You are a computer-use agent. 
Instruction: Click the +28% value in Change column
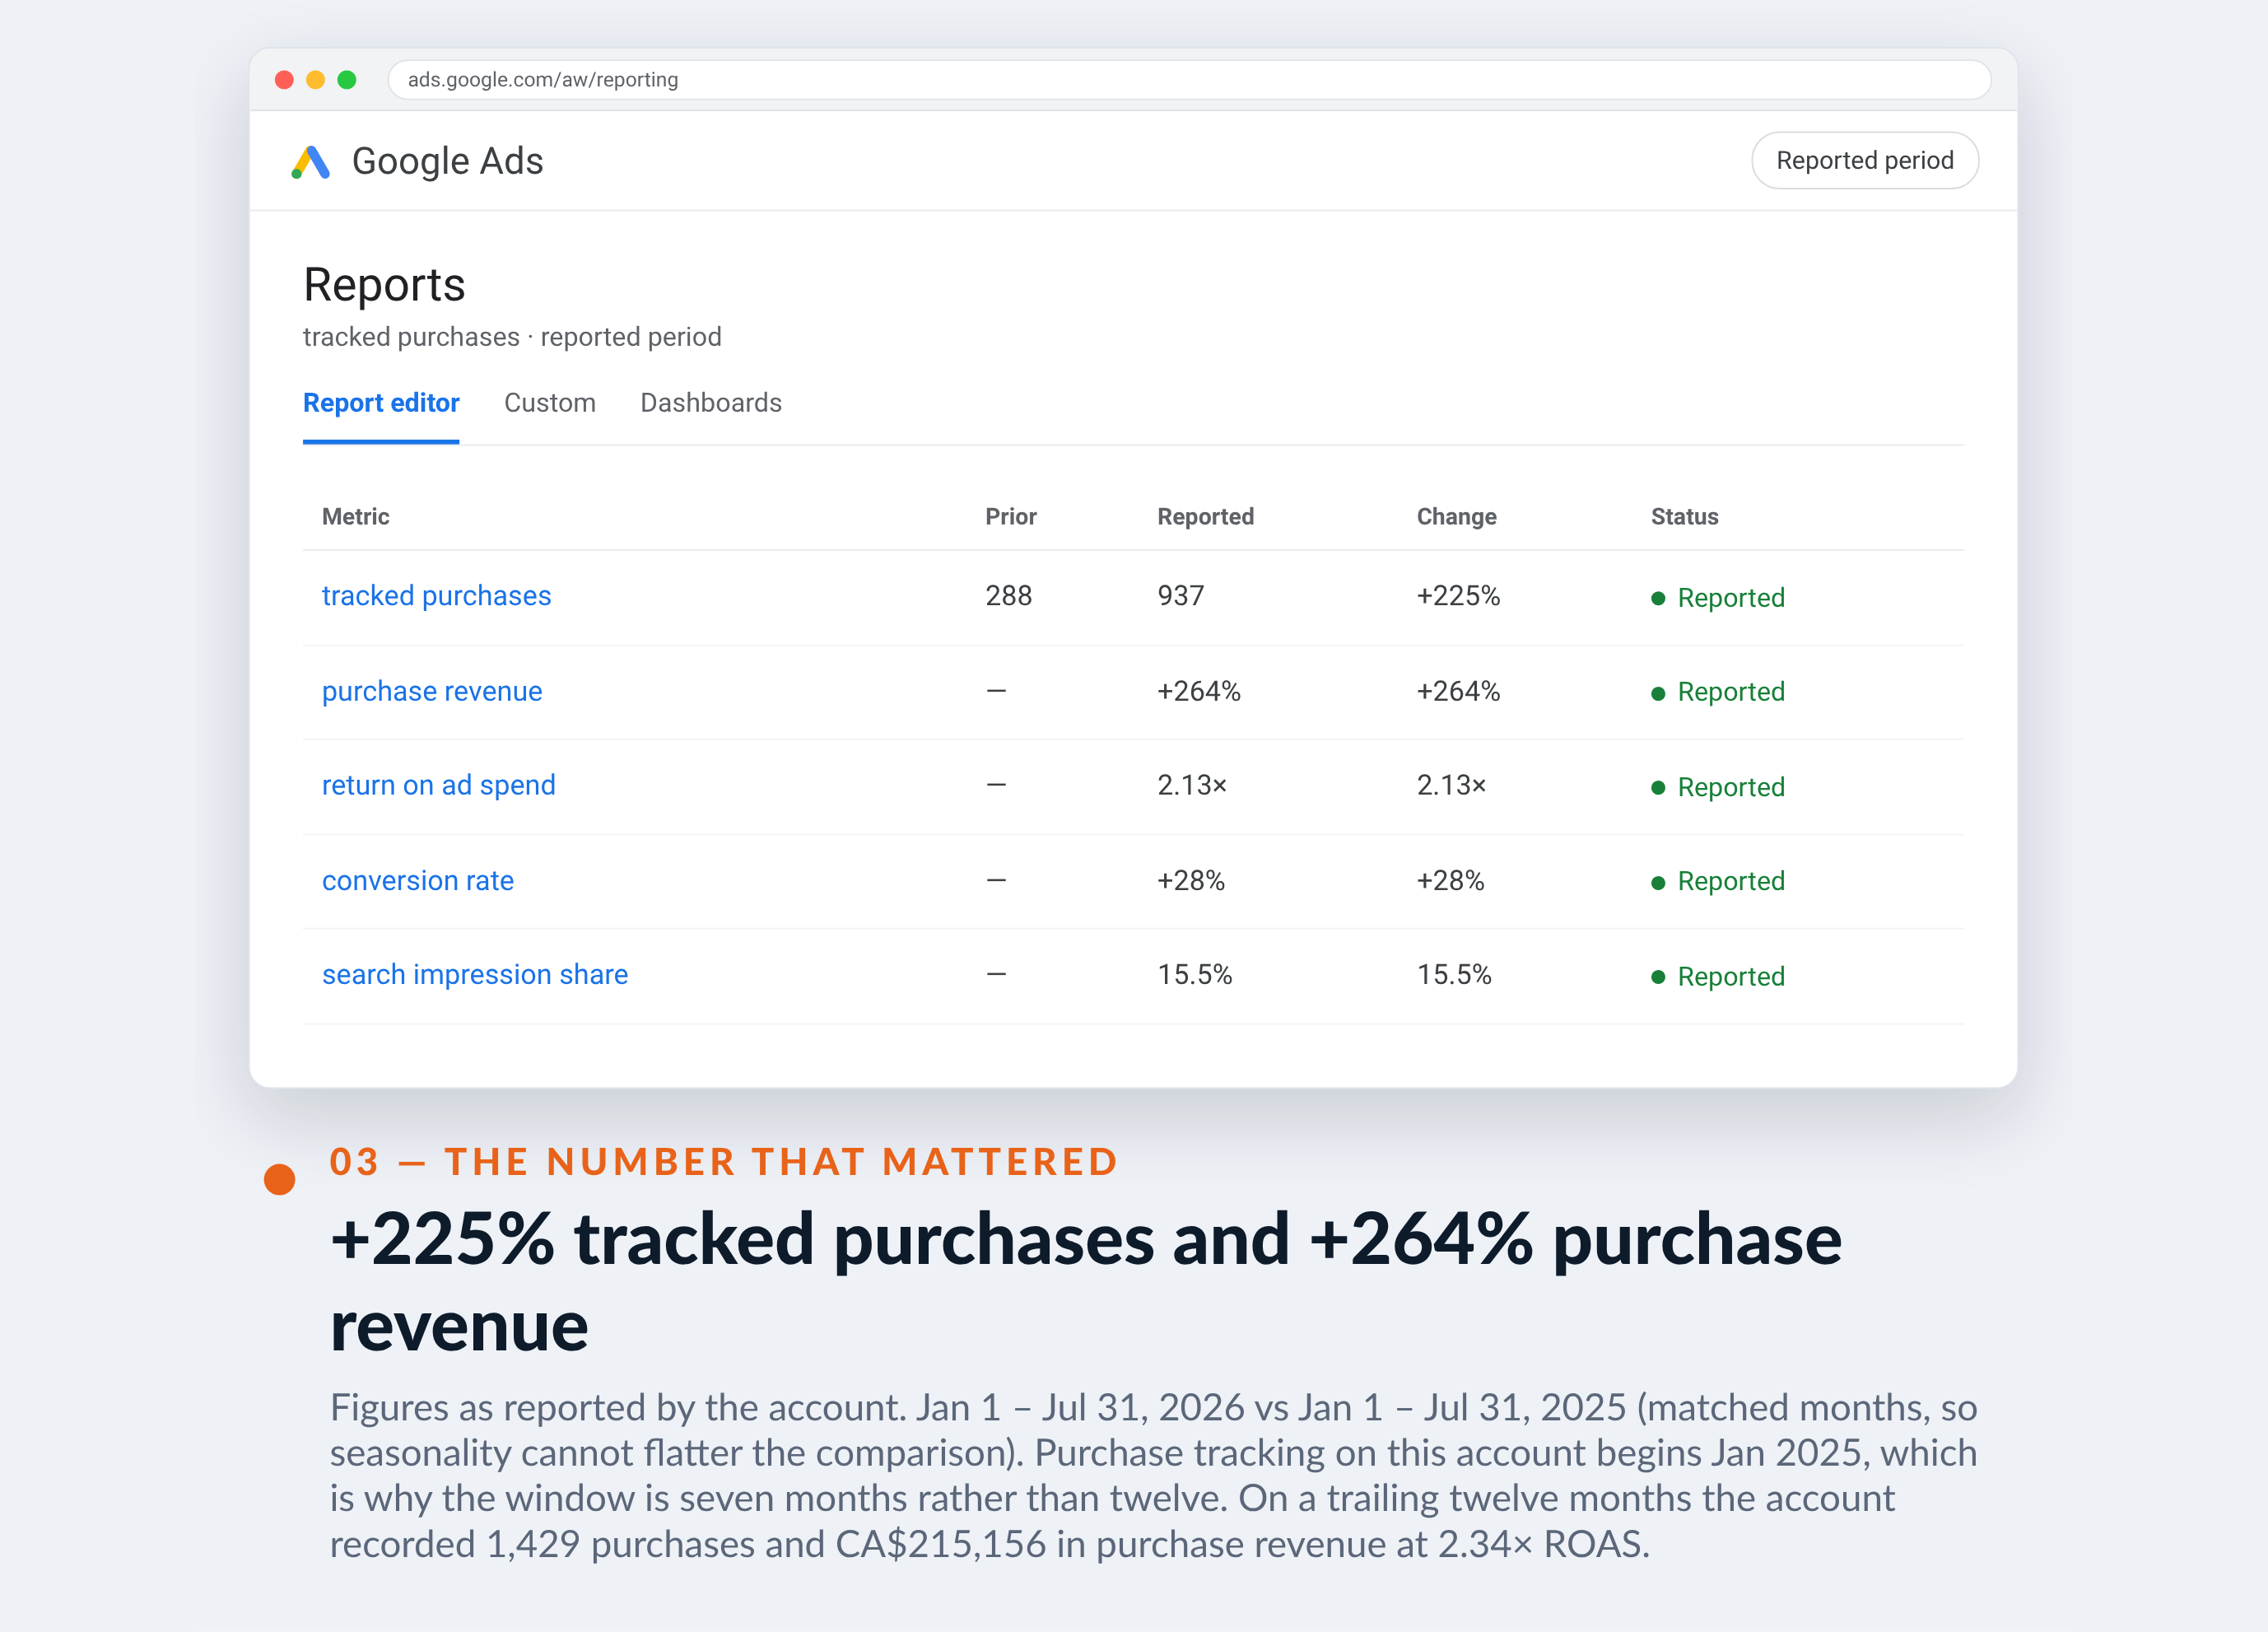(x=1450, y=880)
